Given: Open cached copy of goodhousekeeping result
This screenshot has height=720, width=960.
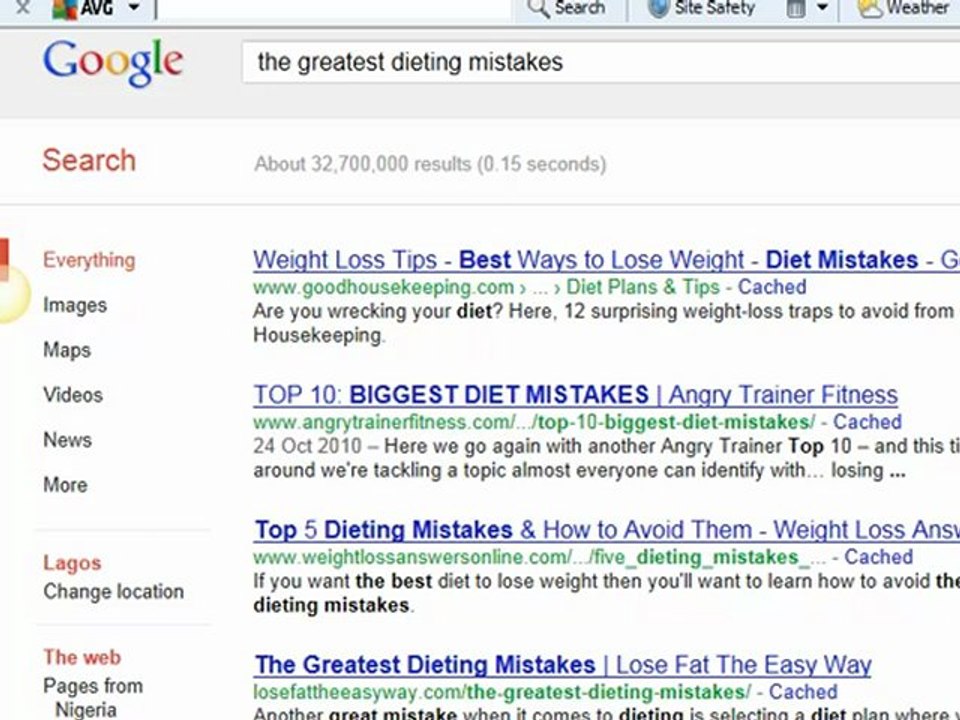Looking at the screenshot, I should pos(771,287).
